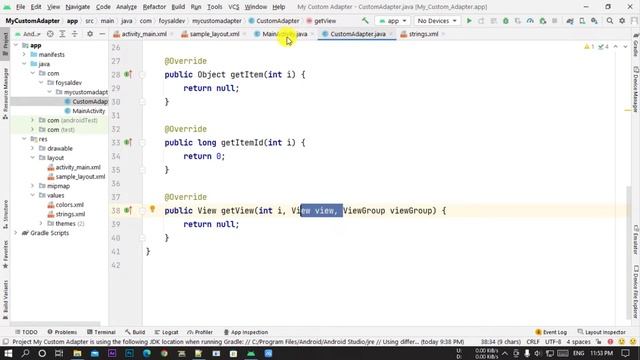
Task: Open the Layout Inspector
Action: pos(602,332)
